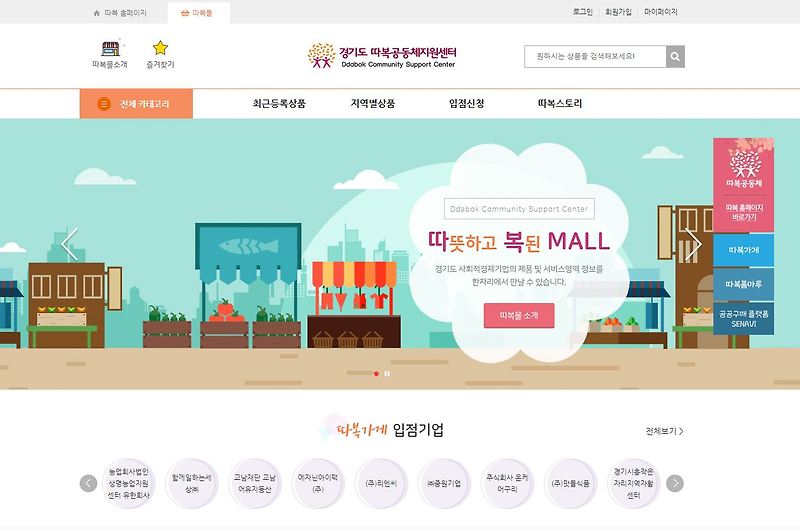This screenshot has width=800, height=530.
Task: Slide company list left with gray arrow
Action: [88, 483]
